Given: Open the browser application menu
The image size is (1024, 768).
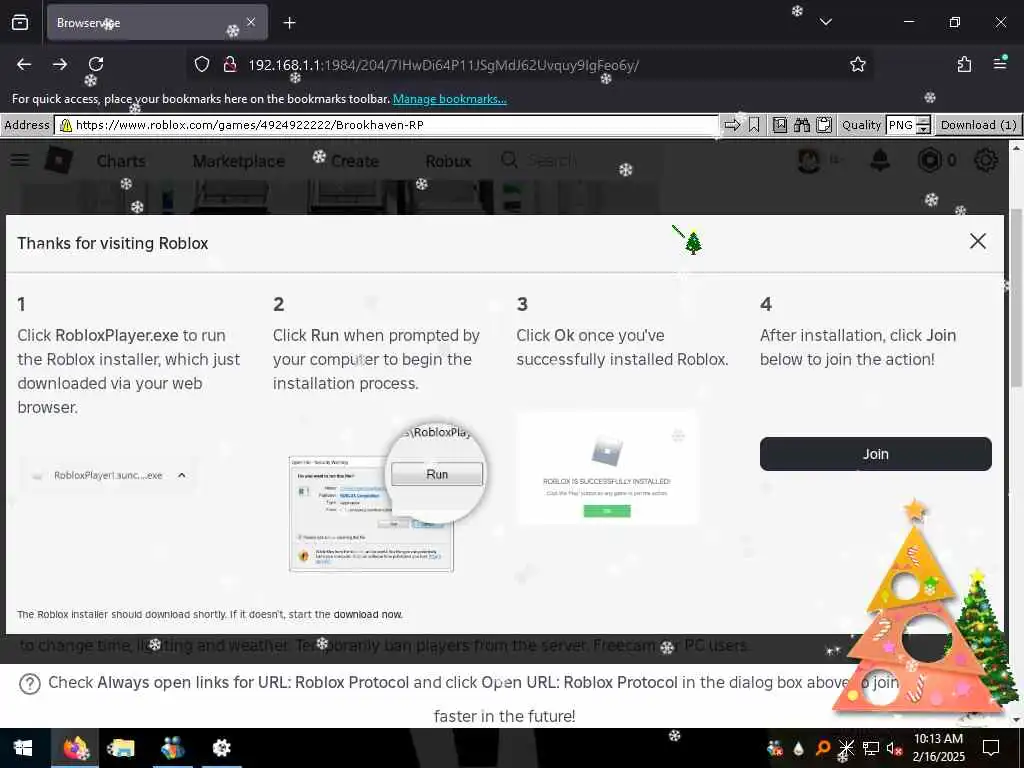Looking at the screenshot, I should tap(1000, 63).
